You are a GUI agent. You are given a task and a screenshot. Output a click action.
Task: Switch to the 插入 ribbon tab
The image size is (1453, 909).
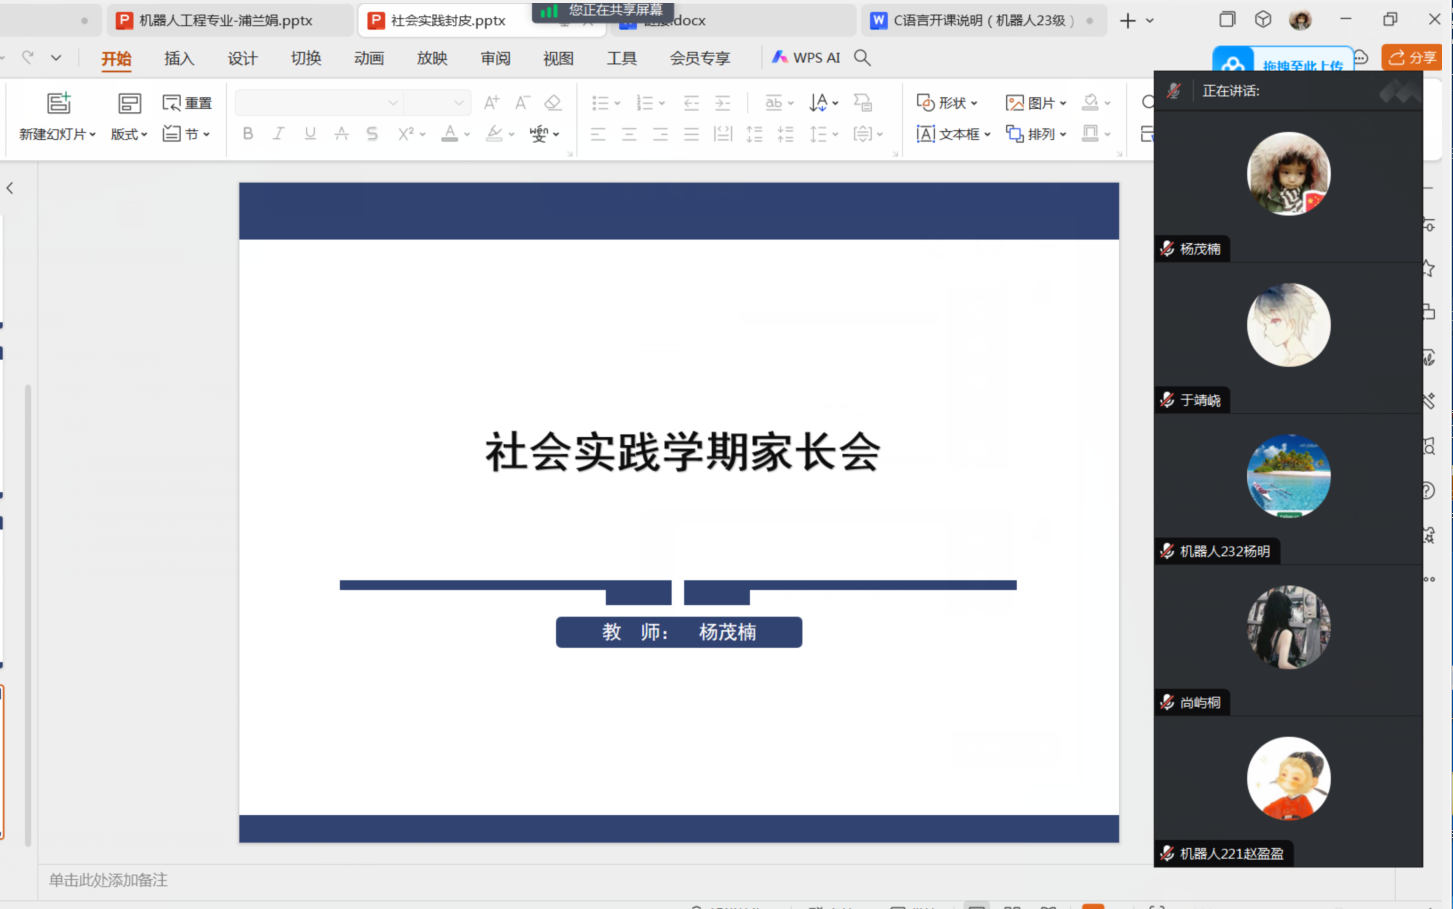pyautogui.click(x=179, y=58)
